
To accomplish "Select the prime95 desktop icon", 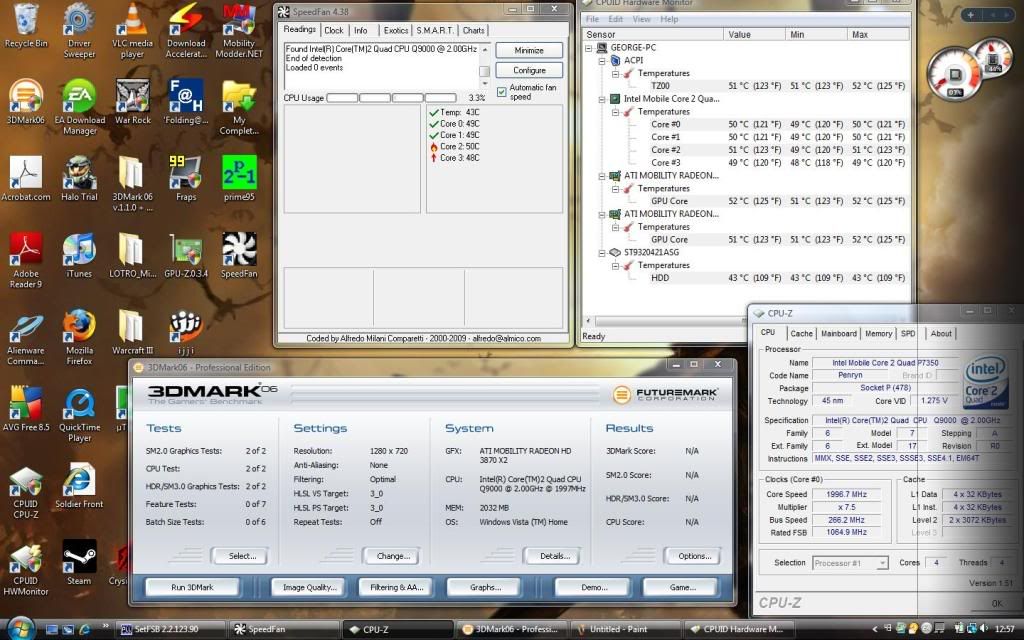I will tap(239, 178).
